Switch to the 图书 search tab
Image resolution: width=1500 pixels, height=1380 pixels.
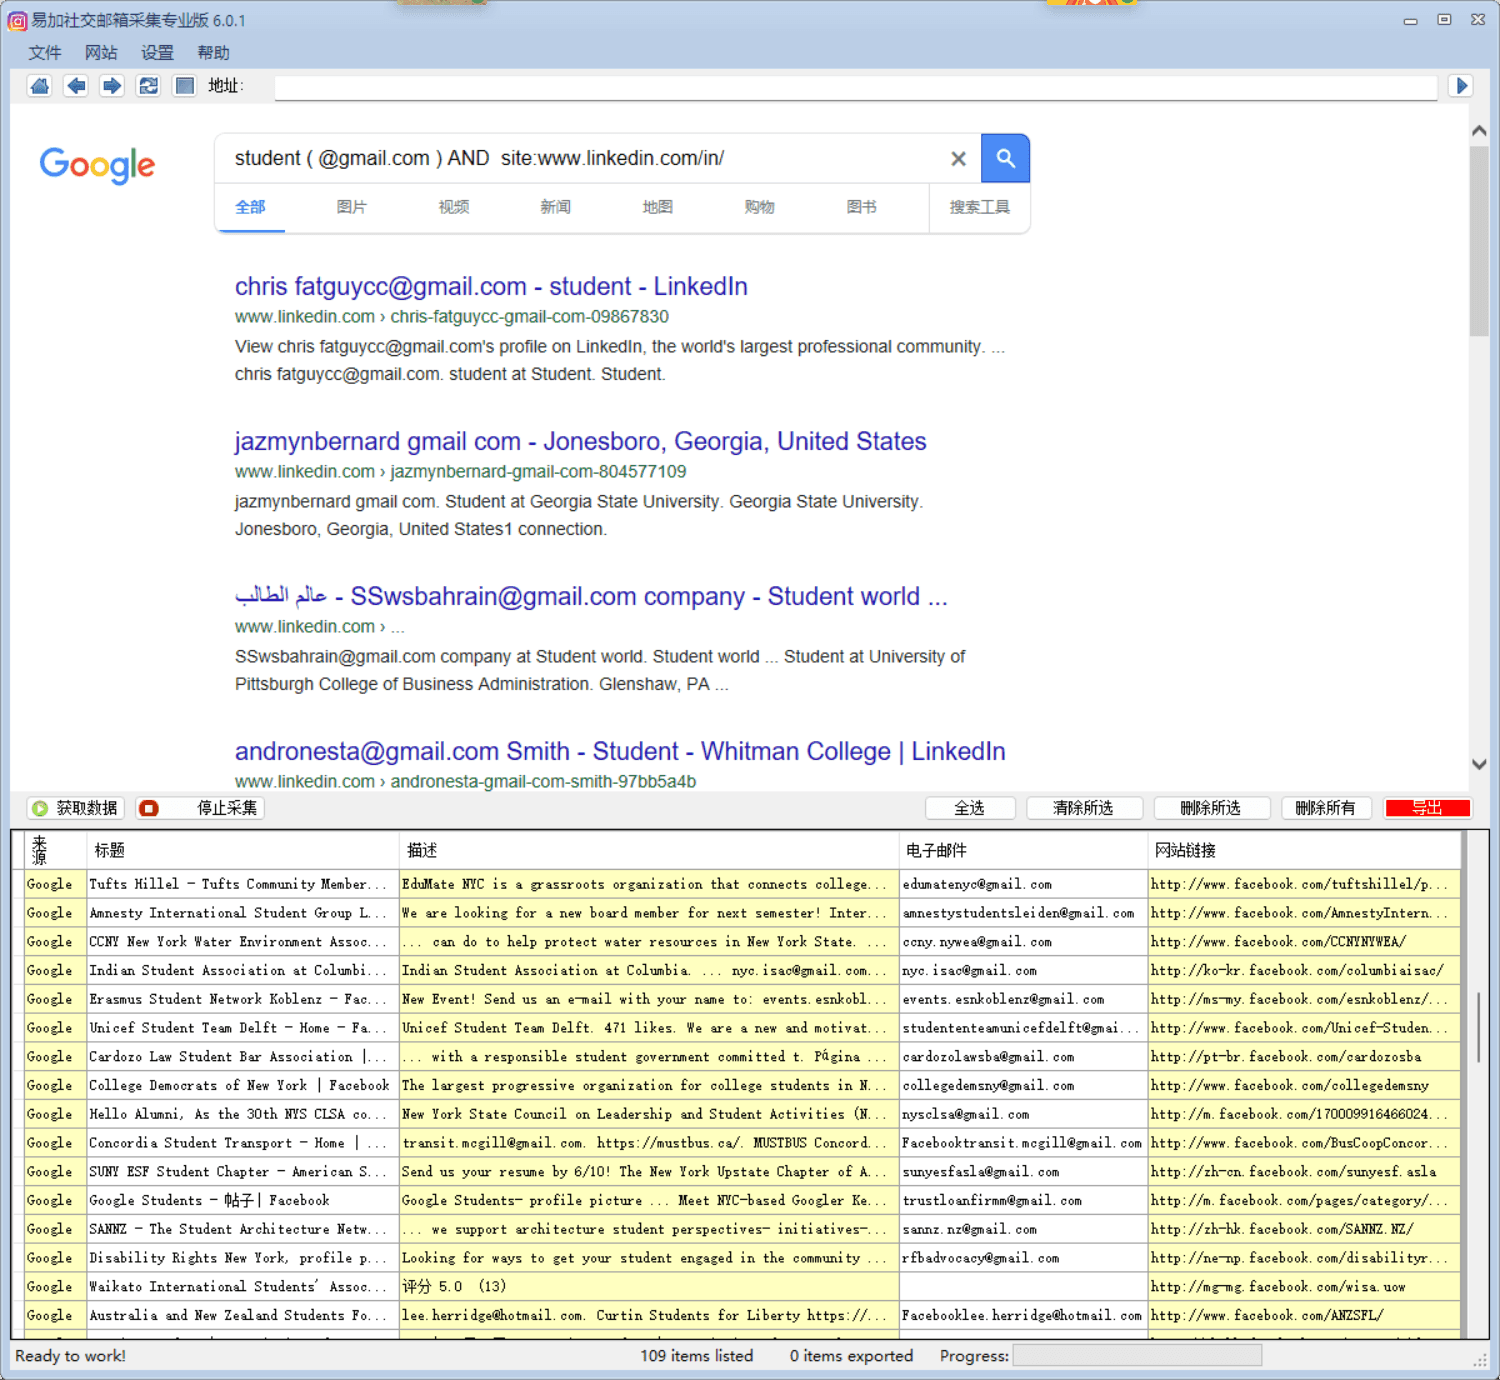point(862,207)
